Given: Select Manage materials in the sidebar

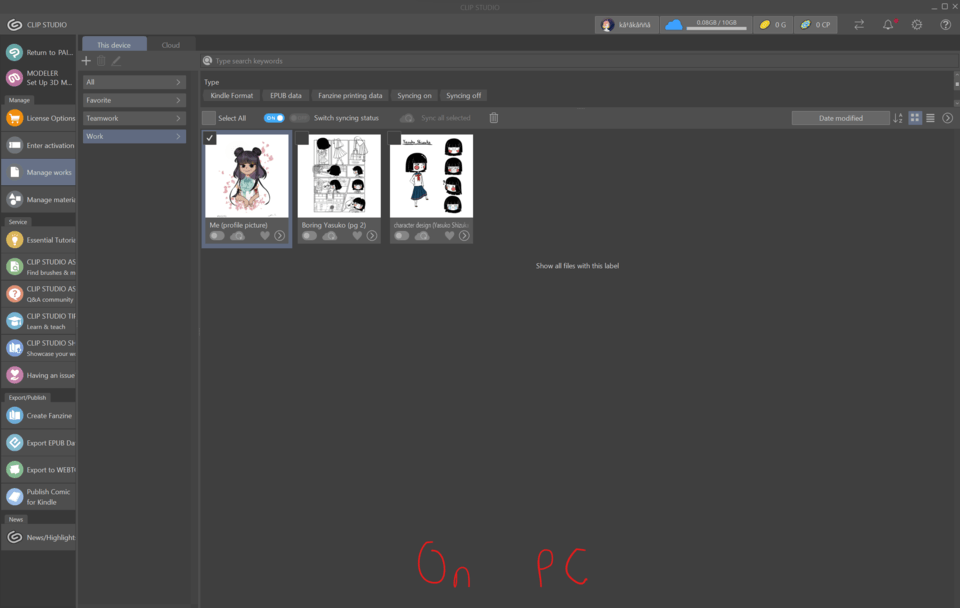Looking at the screenshot, I should pyautogui.click(x=39, y=198).
